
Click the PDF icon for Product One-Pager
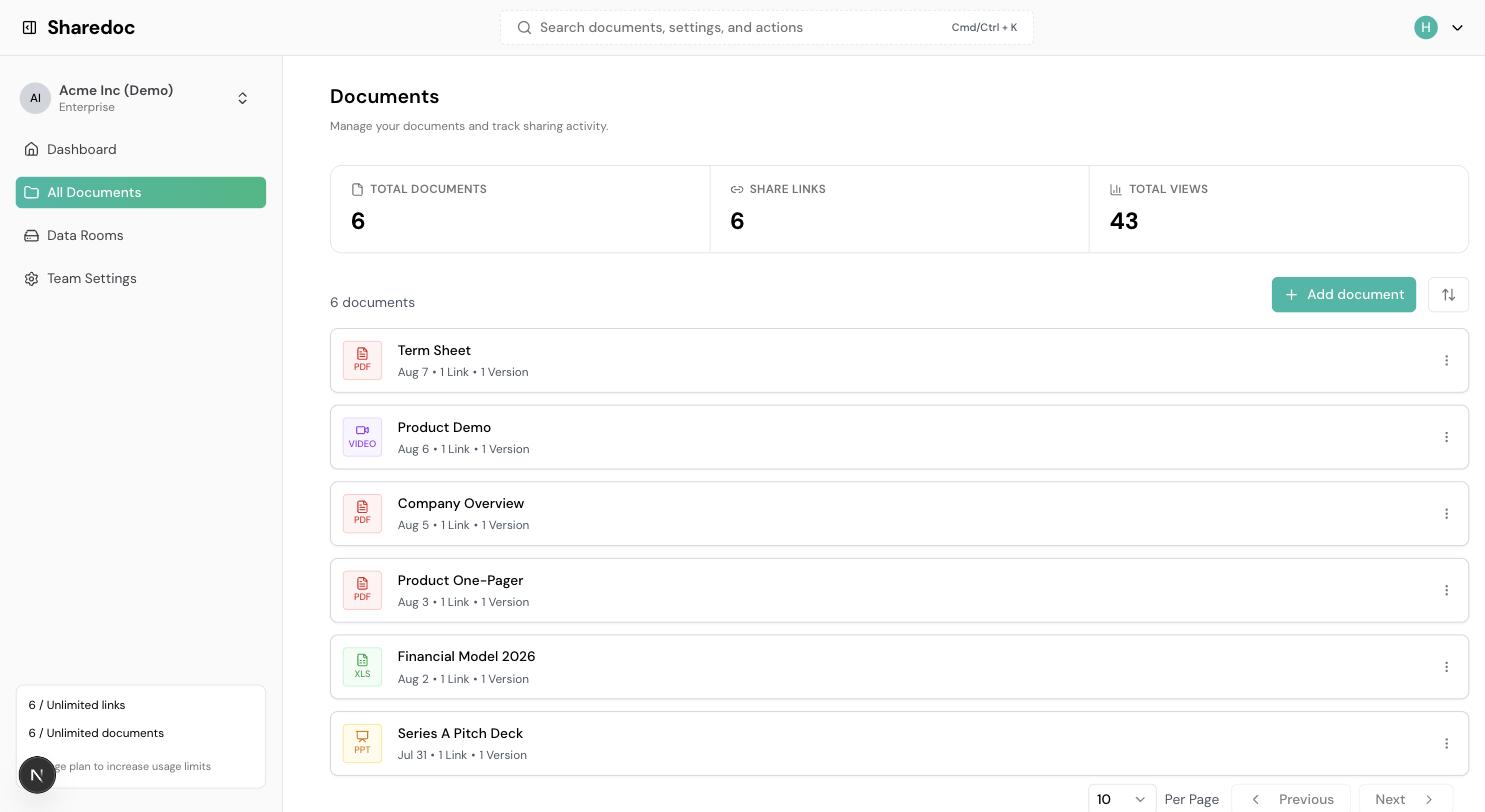[x=362, y=590]
